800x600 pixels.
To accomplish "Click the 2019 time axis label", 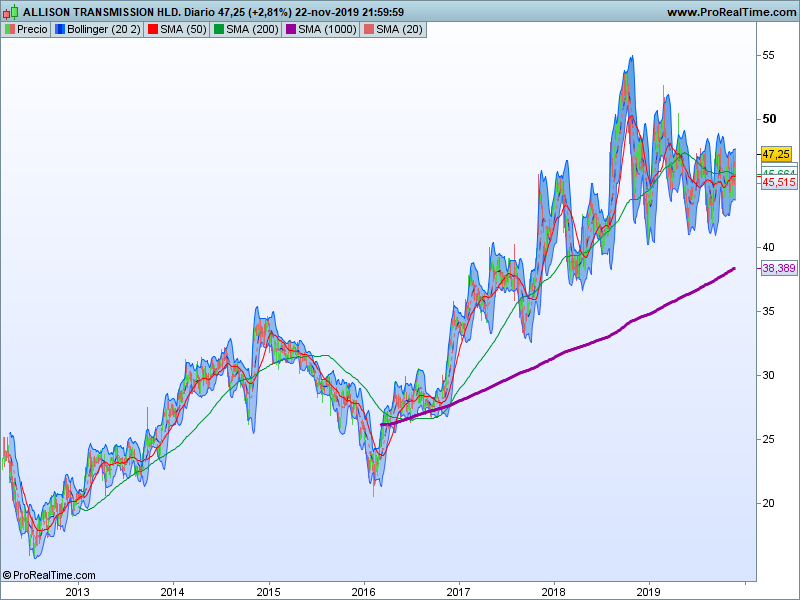I will [648, 592].
